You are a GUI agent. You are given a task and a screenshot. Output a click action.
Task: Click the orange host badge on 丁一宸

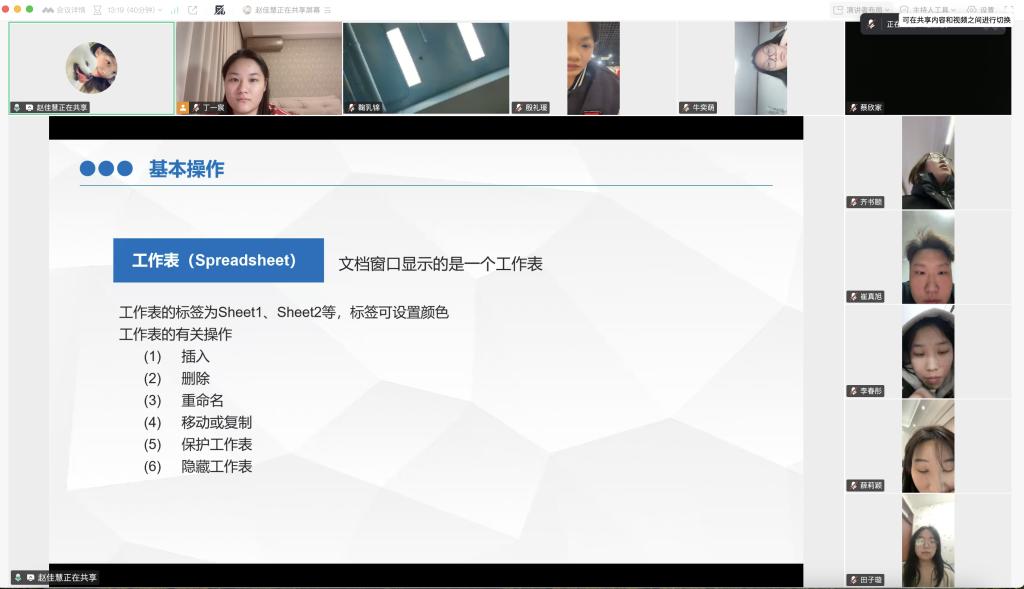pyautogui.click(x=183, y=107)
